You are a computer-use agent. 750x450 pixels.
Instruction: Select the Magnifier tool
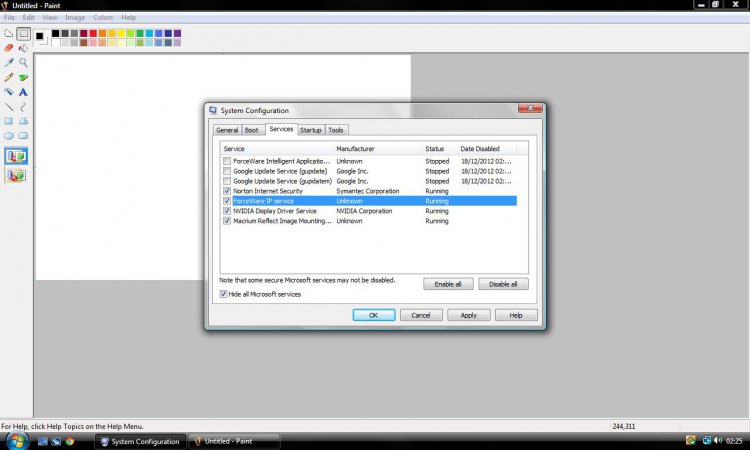click(x=23, y=63)
